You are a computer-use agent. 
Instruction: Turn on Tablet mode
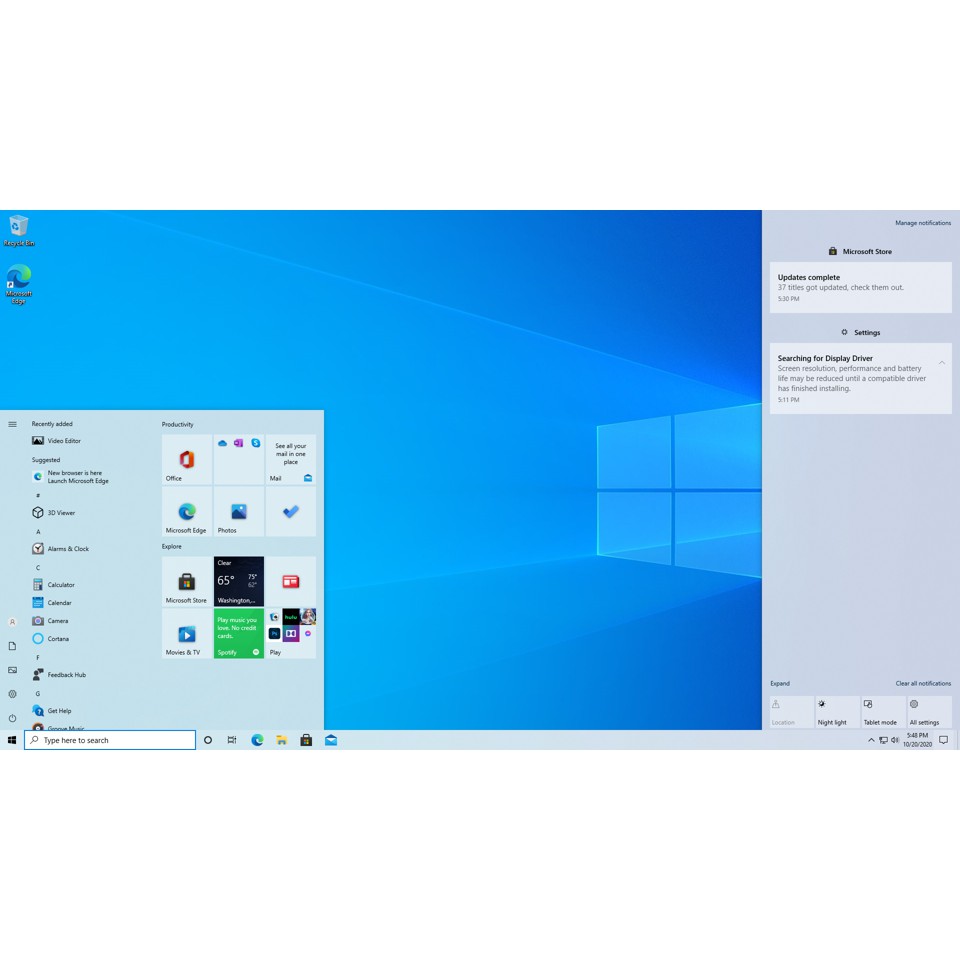[881, 711]
